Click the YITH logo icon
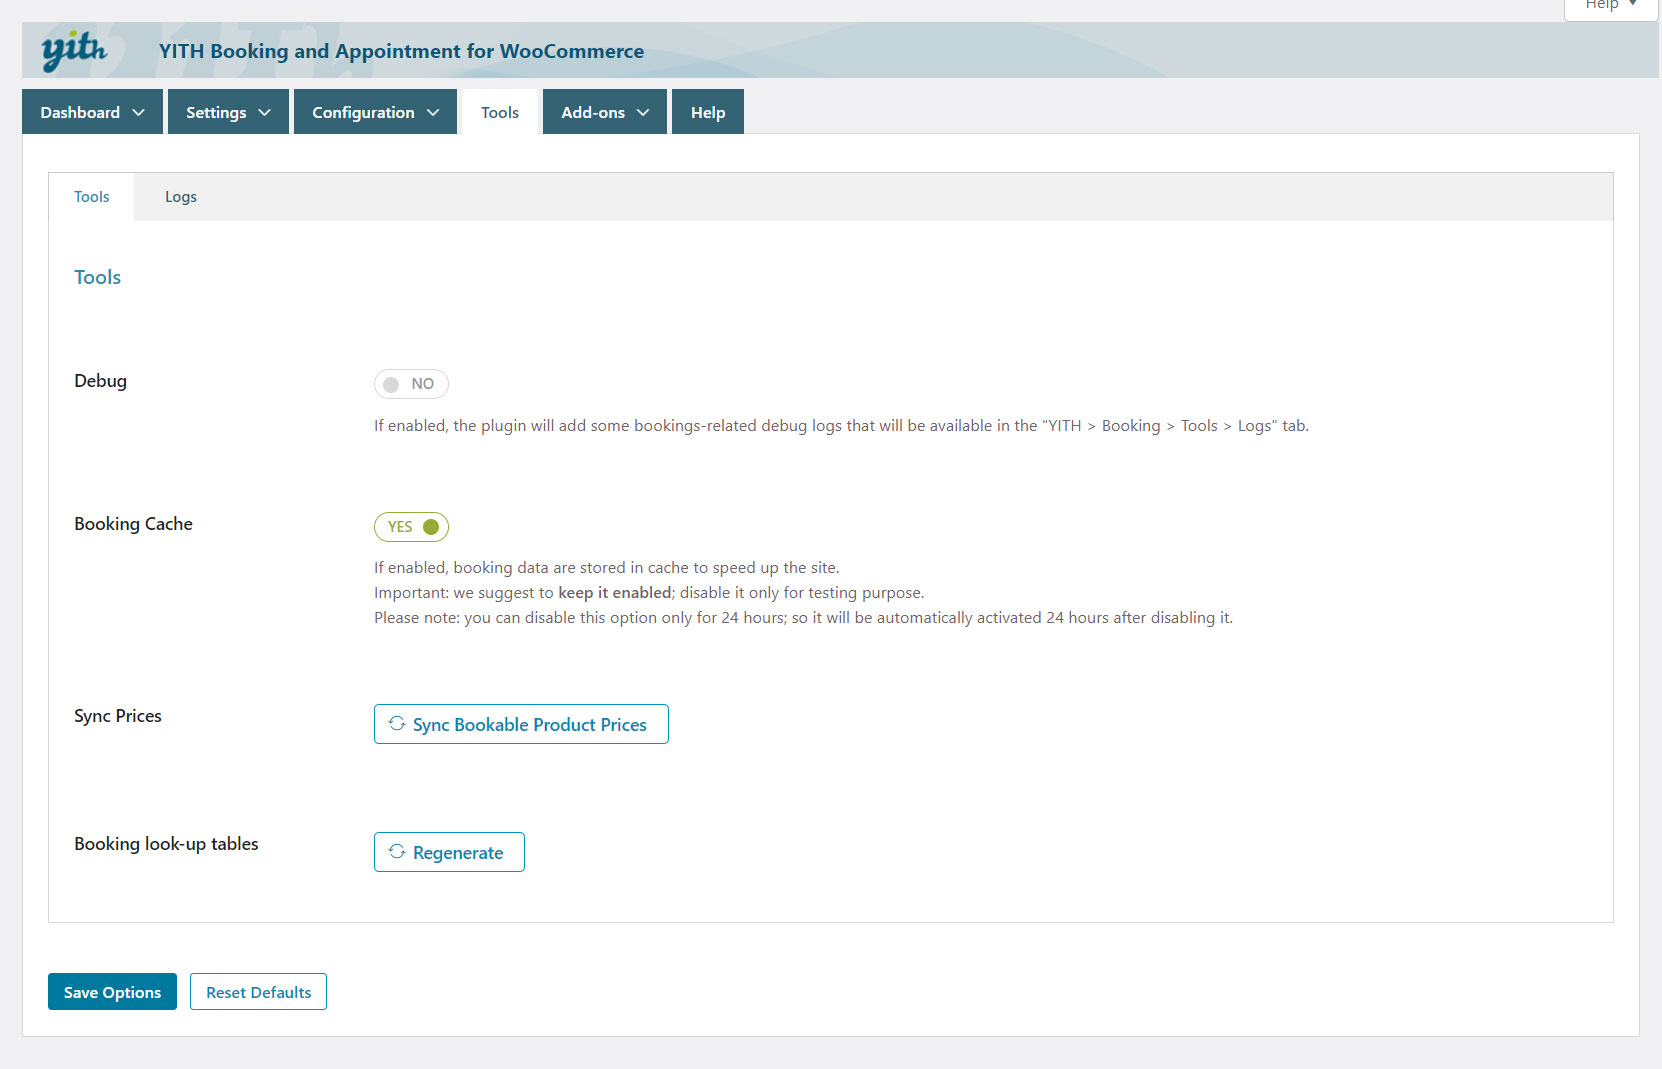 pyautogui.click(x=74, y=50)
